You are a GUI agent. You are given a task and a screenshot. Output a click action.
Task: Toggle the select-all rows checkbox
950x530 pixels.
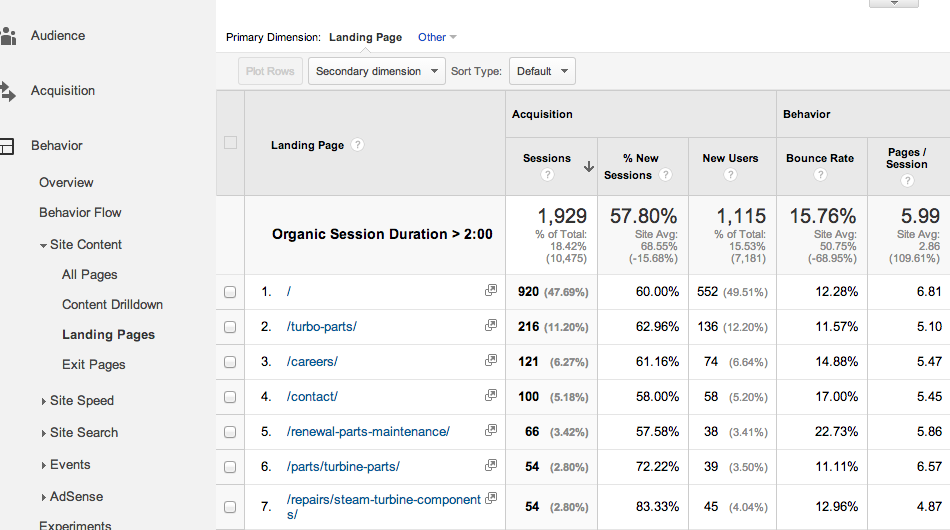230,143
